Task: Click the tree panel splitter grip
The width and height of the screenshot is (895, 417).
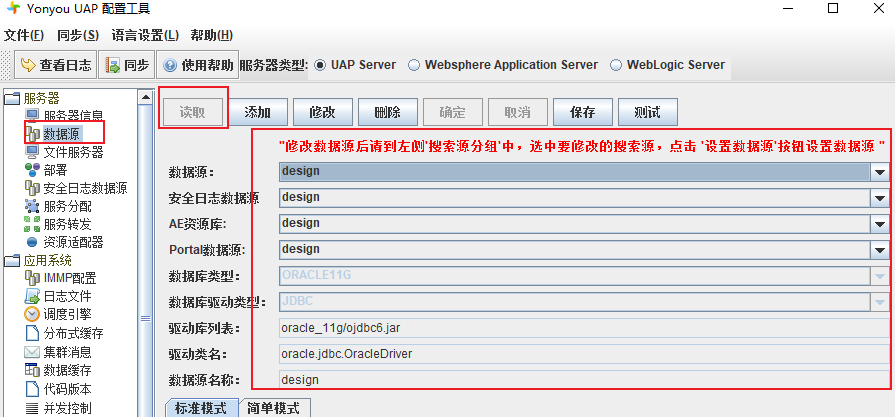Action: (146, 318)
